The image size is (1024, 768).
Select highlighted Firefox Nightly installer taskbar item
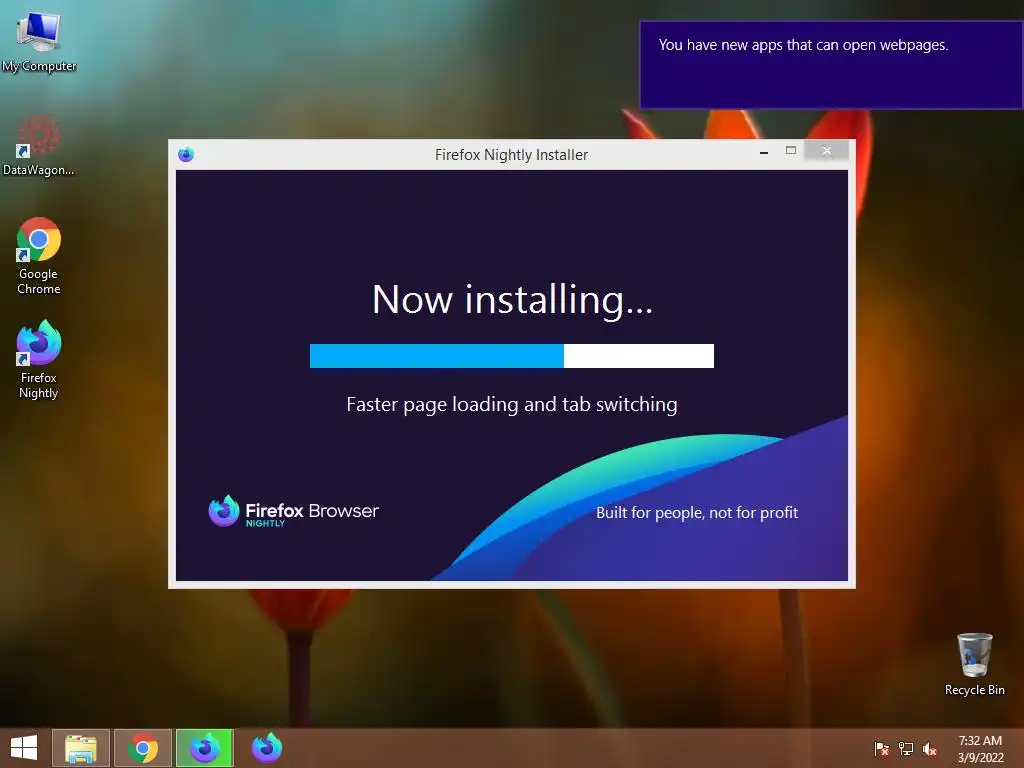[x=204, y=748]
